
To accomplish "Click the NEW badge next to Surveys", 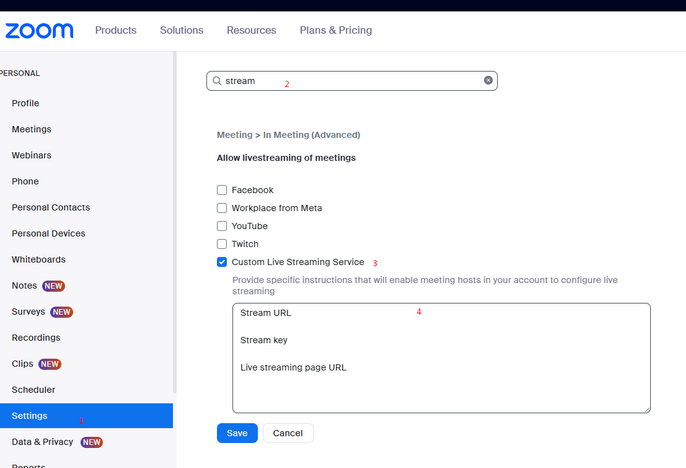I will [x=62, y=312].
